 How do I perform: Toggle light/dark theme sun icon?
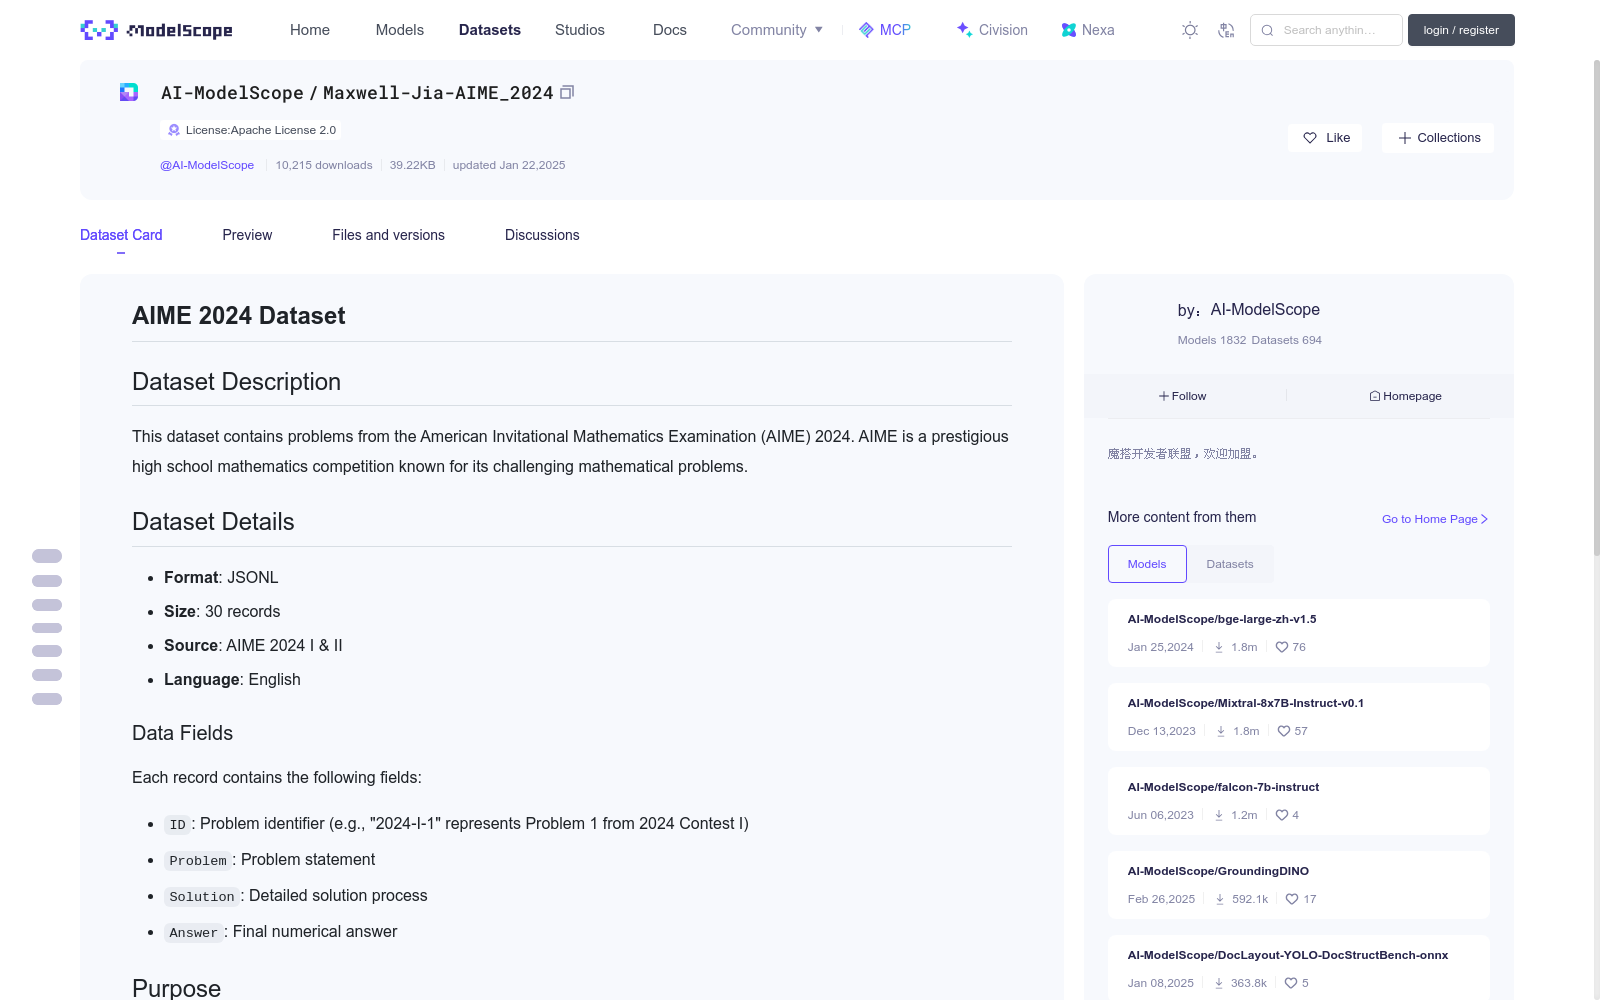[1190, 30]
